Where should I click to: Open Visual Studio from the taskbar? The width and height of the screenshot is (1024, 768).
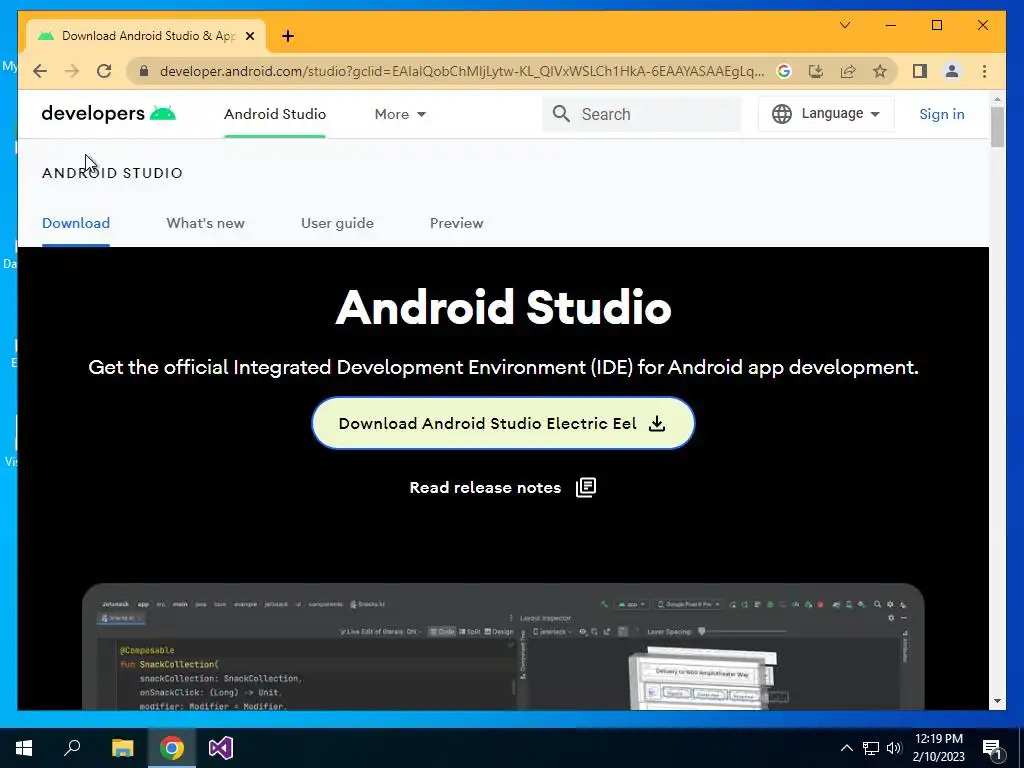pyautogui.click(x=221, y=748)
